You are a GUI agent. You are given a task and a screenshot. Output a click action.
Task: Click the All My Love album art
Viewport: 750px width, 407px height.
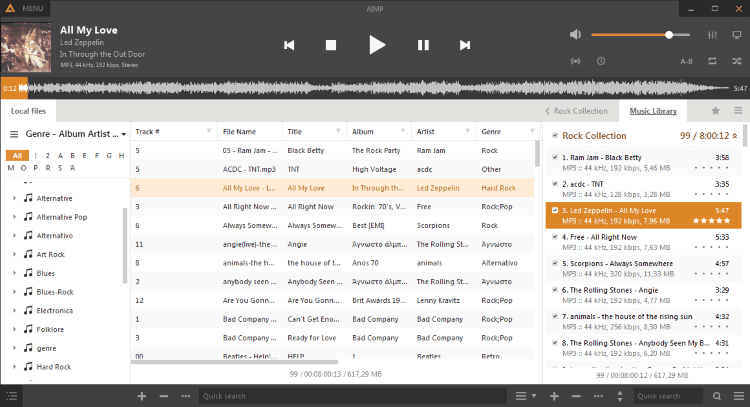tap(26, 47)
